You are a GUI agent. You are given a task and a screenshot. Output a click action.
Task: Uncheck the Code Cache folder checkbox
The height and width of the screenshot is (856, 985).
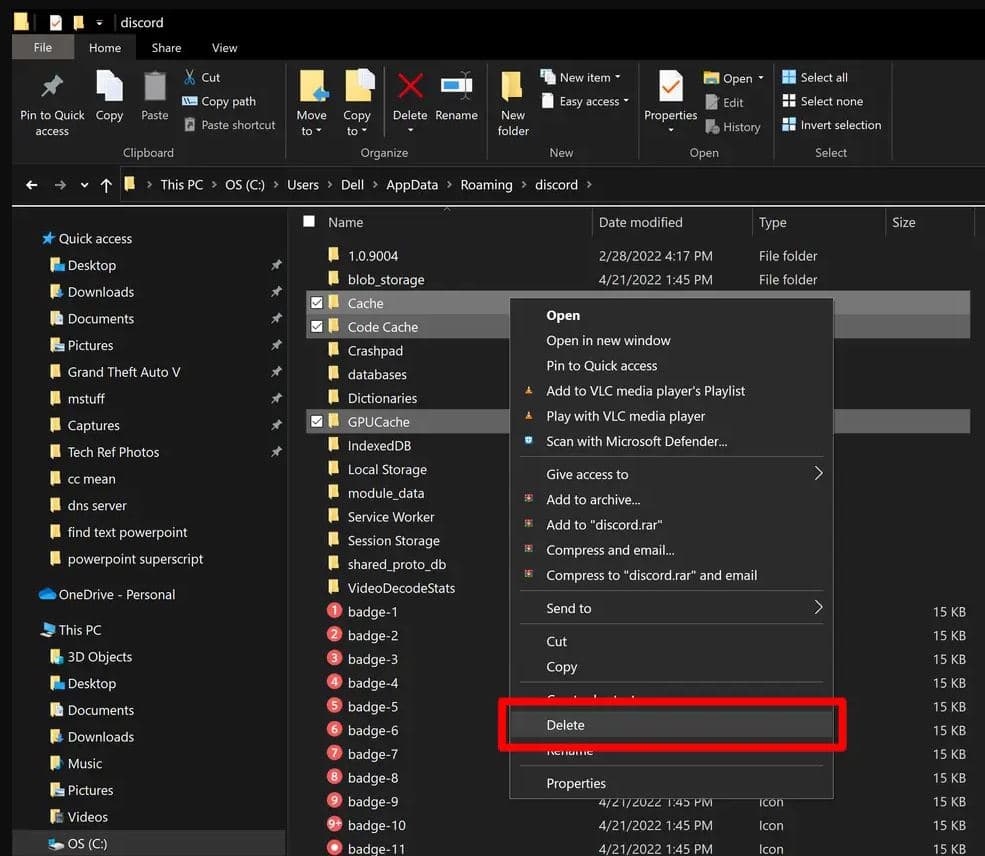pos(317,327)
